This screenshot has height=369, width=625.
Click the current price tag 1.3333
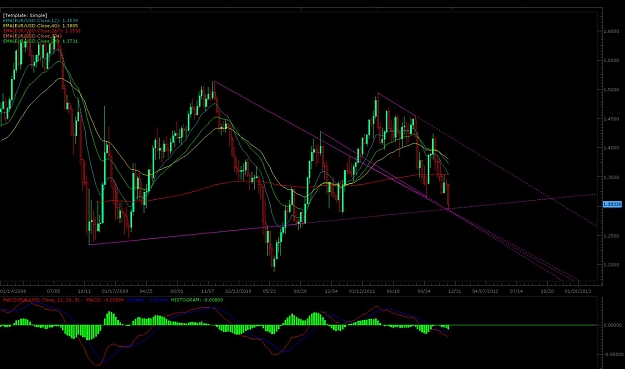coord(612,204)
